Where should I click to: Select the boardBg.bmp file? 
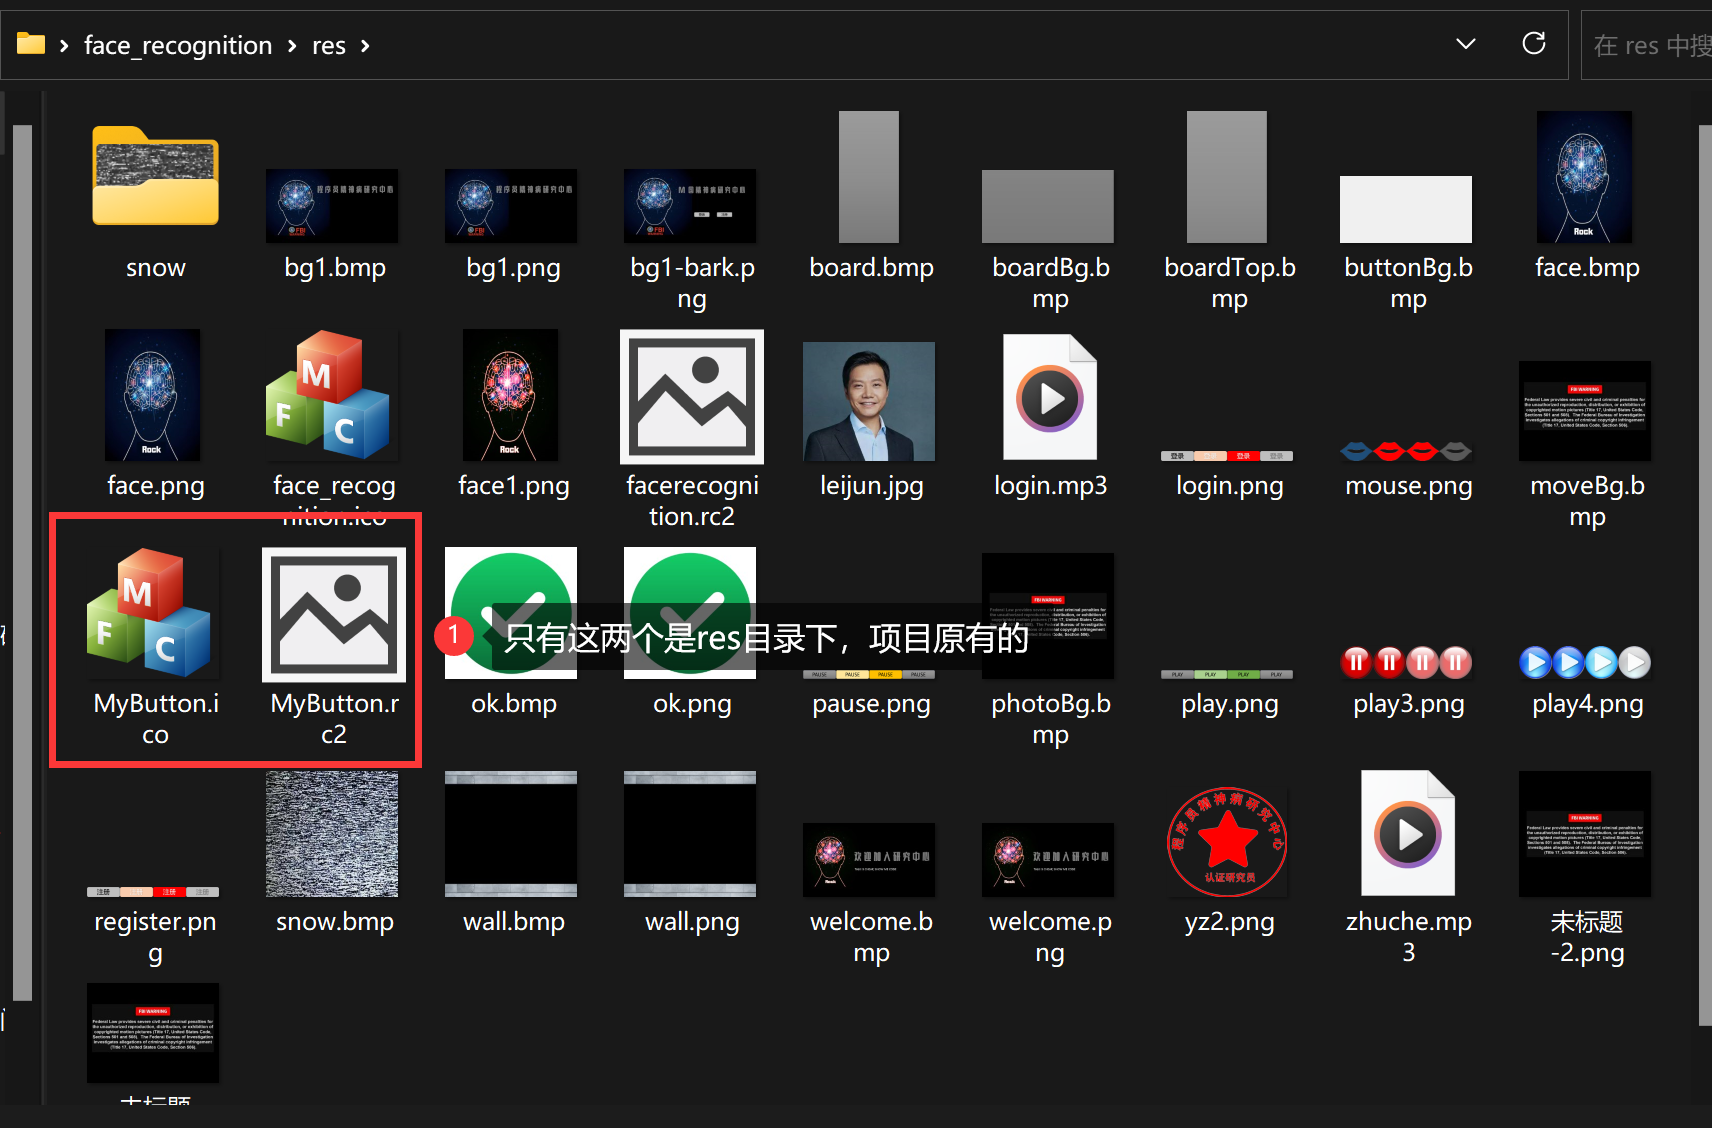(1048, 206)
